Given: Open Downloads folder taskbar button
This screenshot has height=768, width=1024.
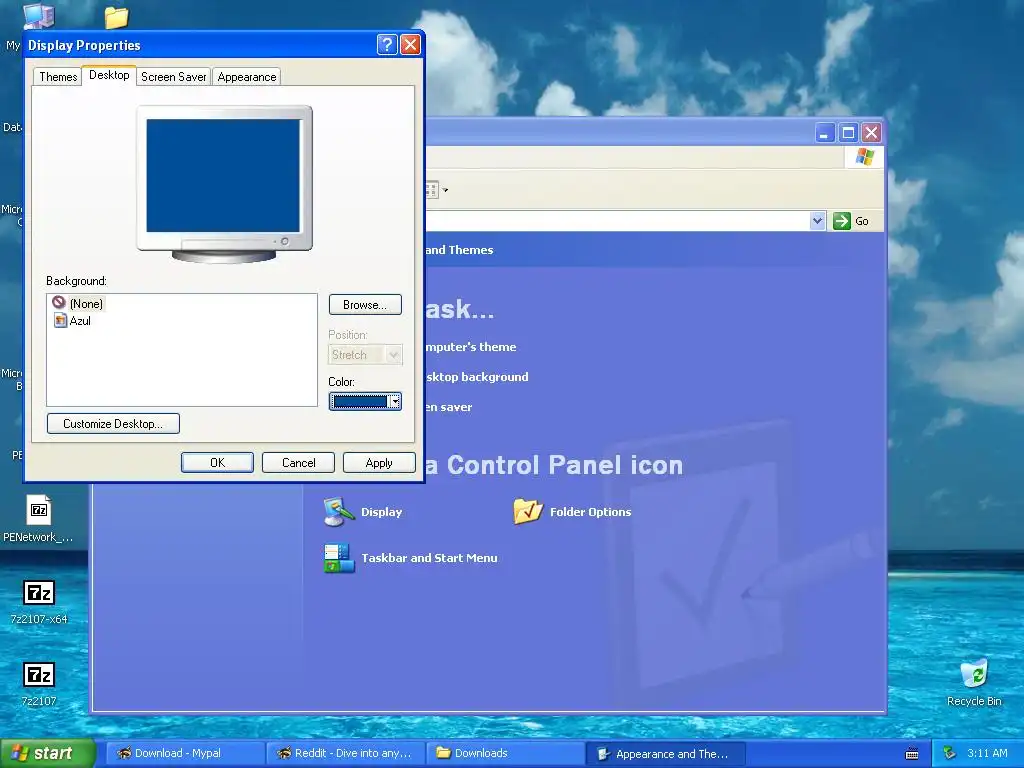Looking at the screenshot, I should click(505, 753).
